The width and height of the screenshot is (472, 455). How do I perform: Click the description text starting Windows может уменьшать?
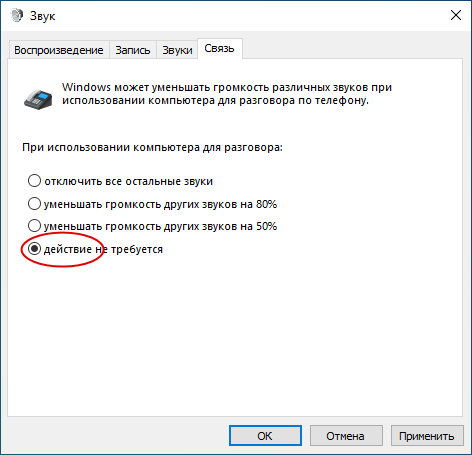(x=227, y=94)
